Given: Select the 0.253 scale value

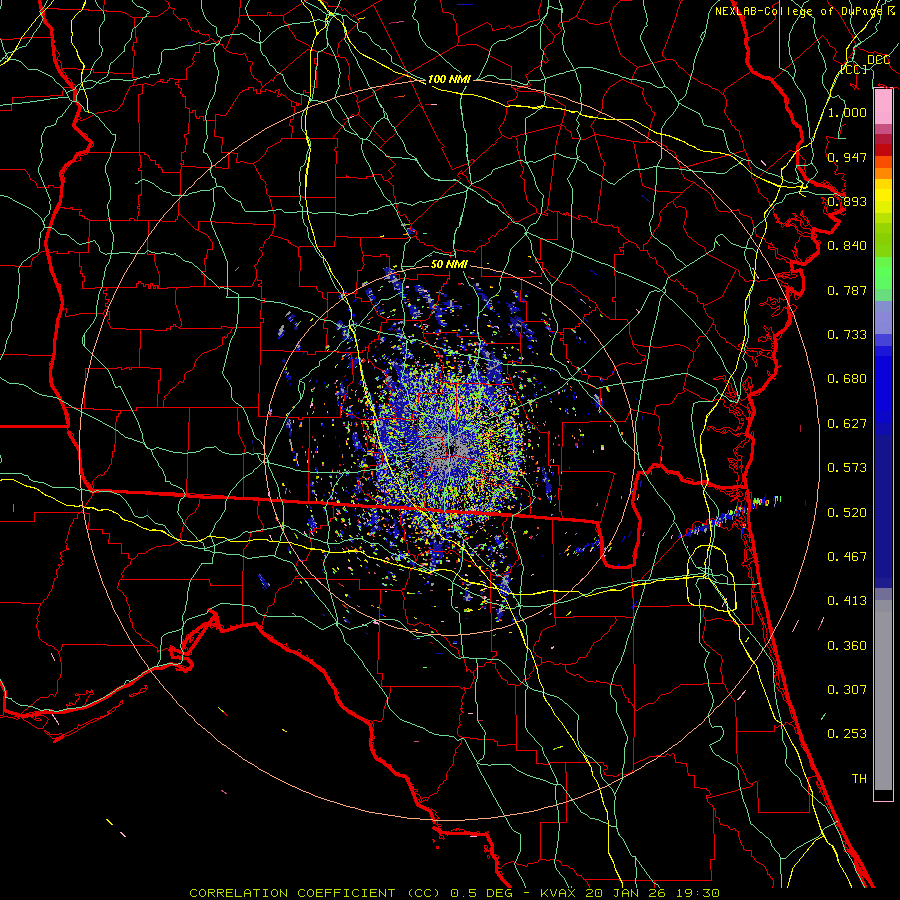Looking at the screenshot, I should [x=847, y=734].
